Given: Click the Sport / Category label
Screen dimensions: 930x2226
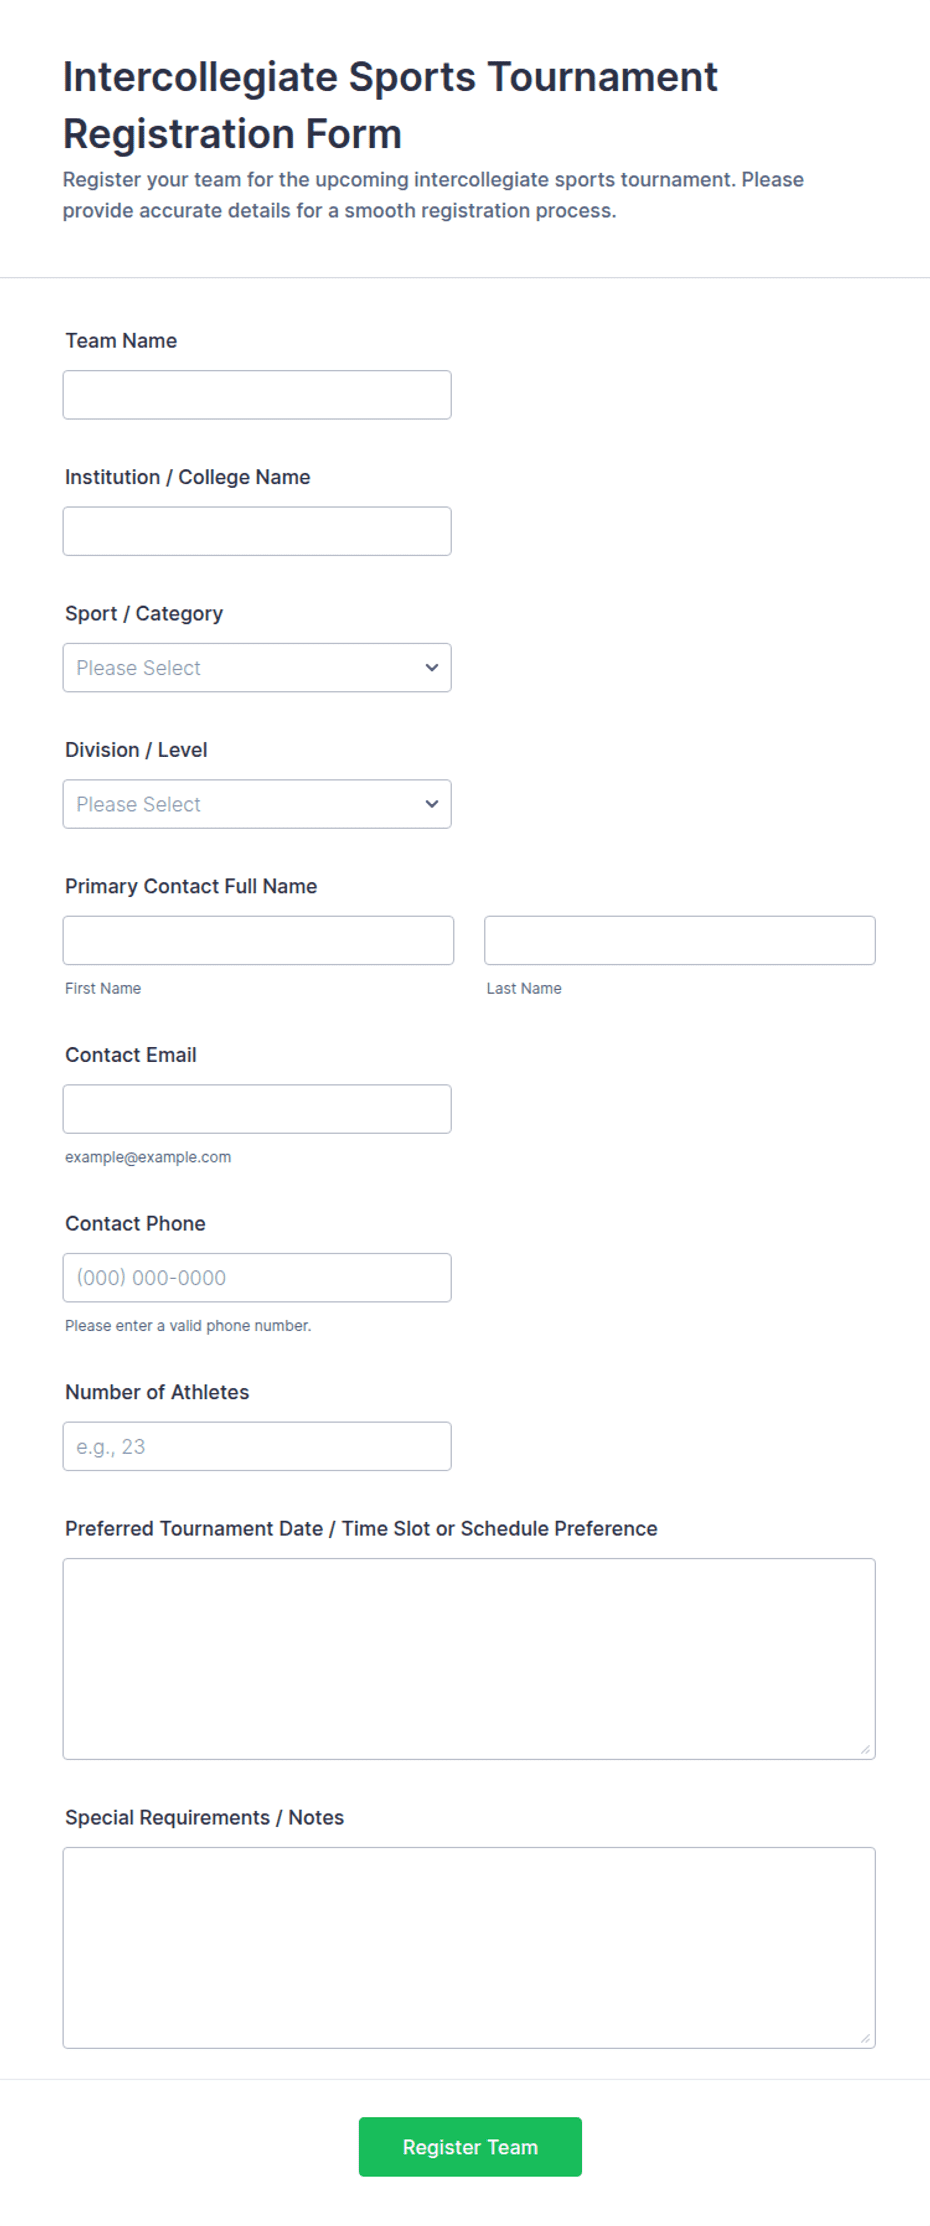Looking at the screenshot, I should (144, 614).
